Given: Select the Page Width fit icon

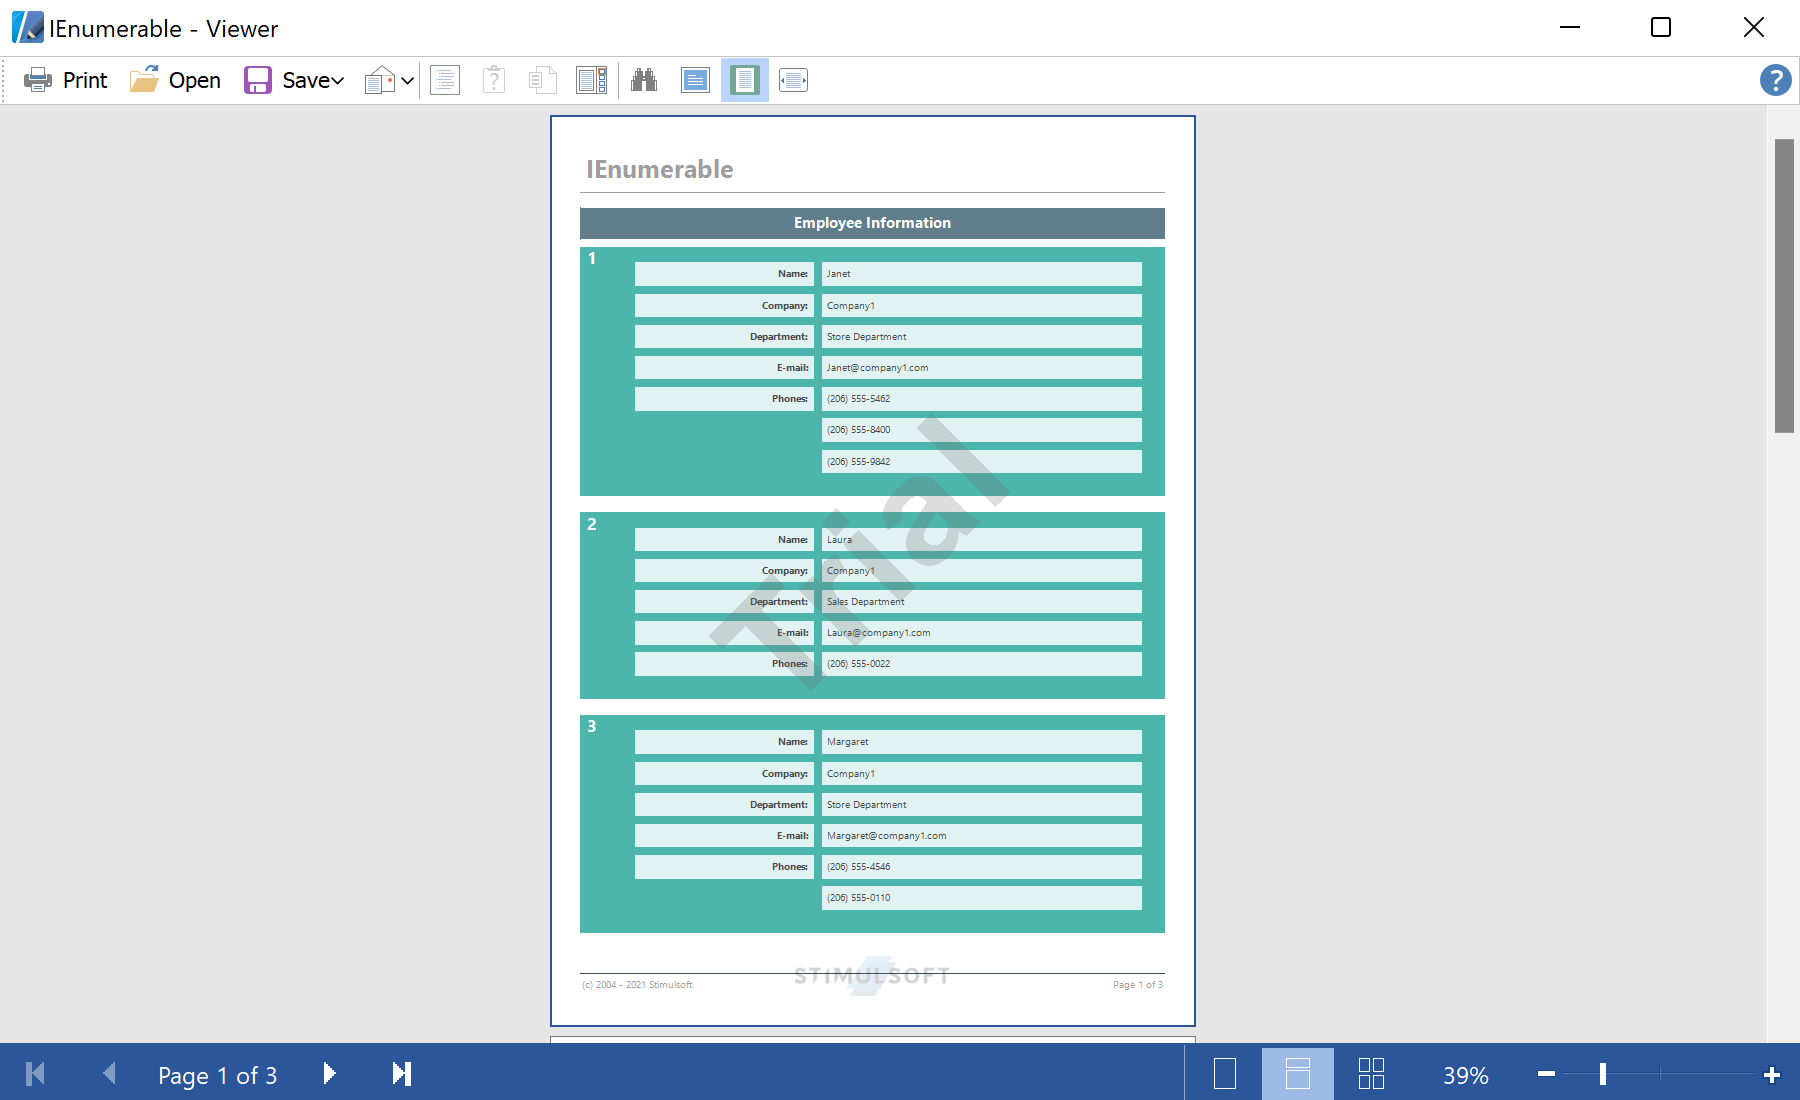Looking at the screenshot, I should [x=793, y=80].
